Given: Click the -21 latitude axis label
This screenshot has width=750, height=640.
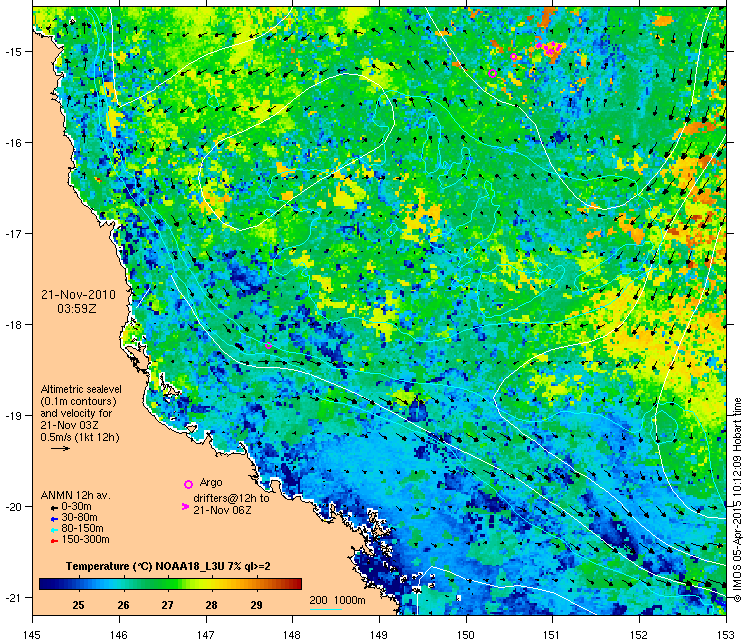Looking at the screenshot, I should tap(12, 598).
